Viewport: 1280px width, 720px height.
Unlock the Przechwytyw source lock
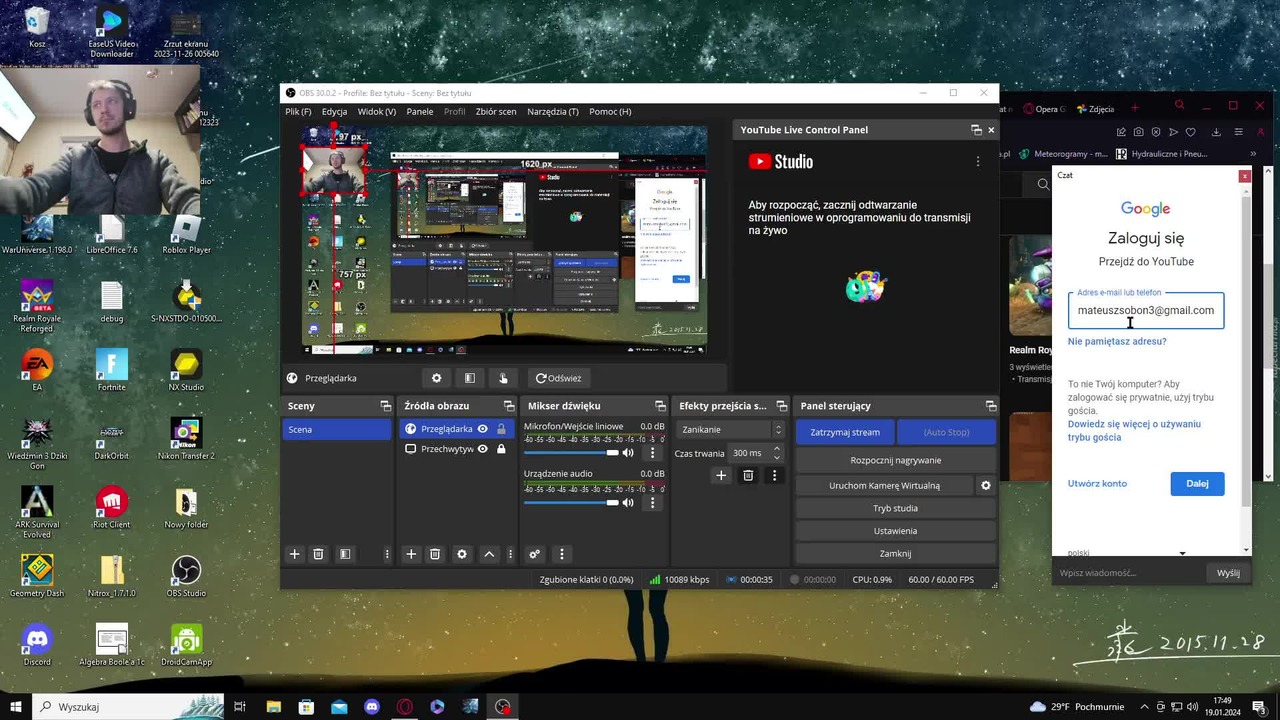501,449
